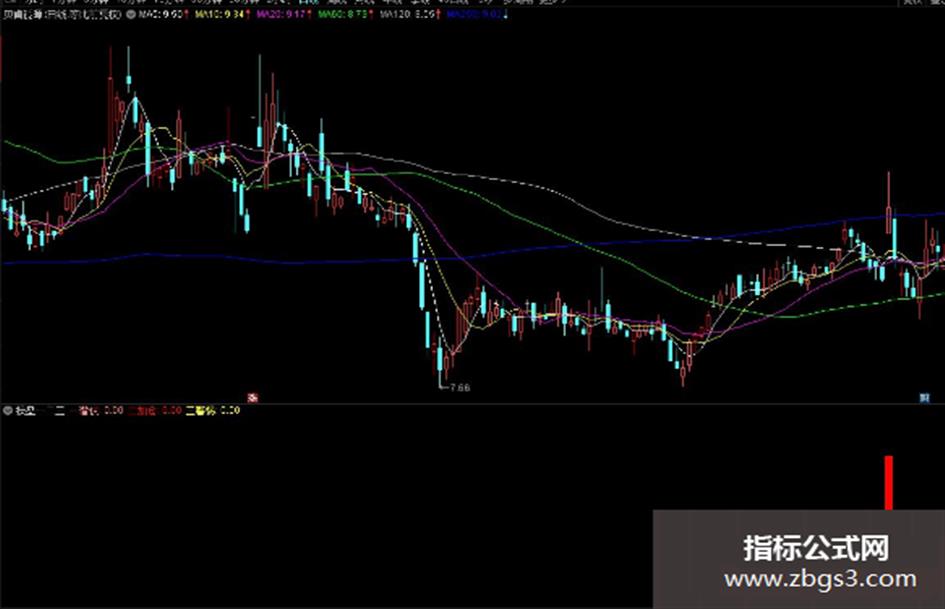The image size is (945, 609).
Task: Click the 7.66 low price annotation
Action: point(460,388)
